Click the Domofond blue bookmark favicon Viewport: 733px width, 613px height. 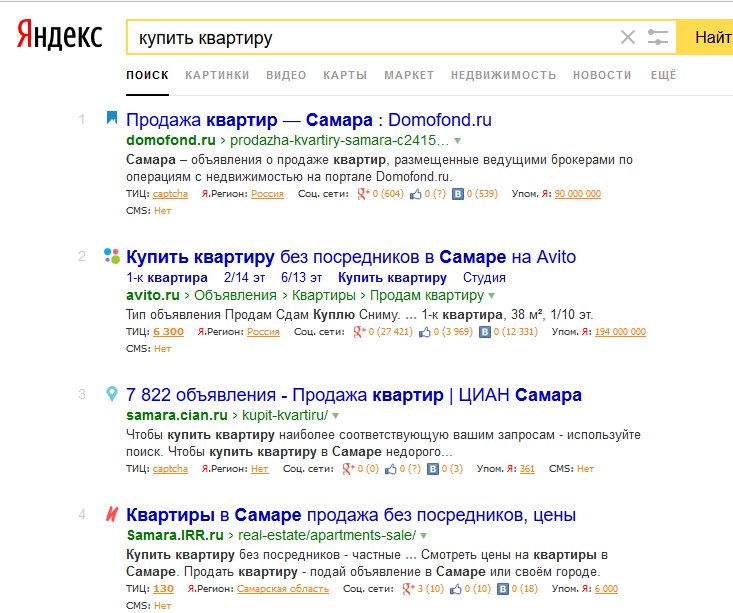[112, 118]
